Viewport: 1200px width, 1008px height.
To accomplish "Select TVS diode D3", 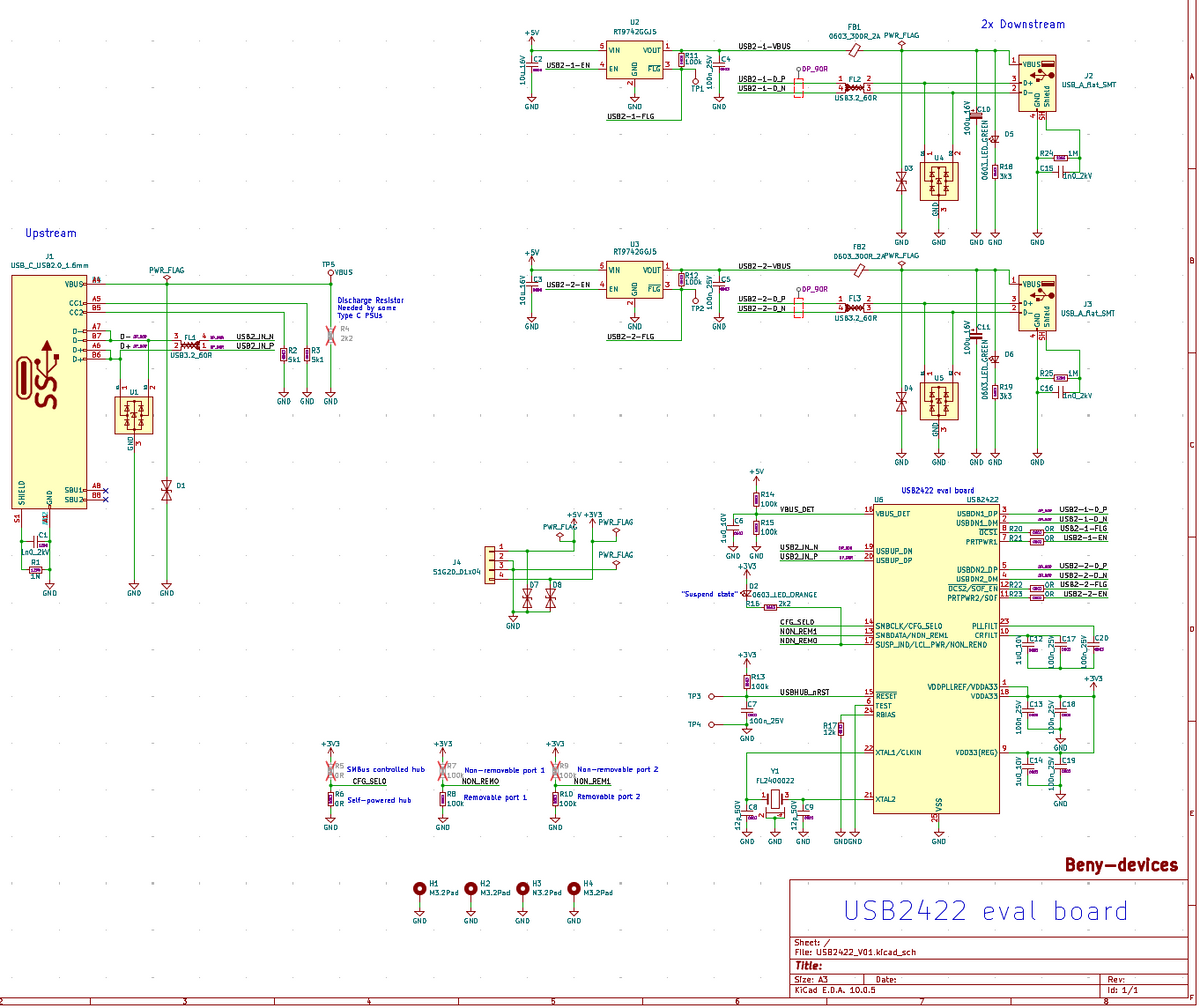I will click(x=901, y=182).
